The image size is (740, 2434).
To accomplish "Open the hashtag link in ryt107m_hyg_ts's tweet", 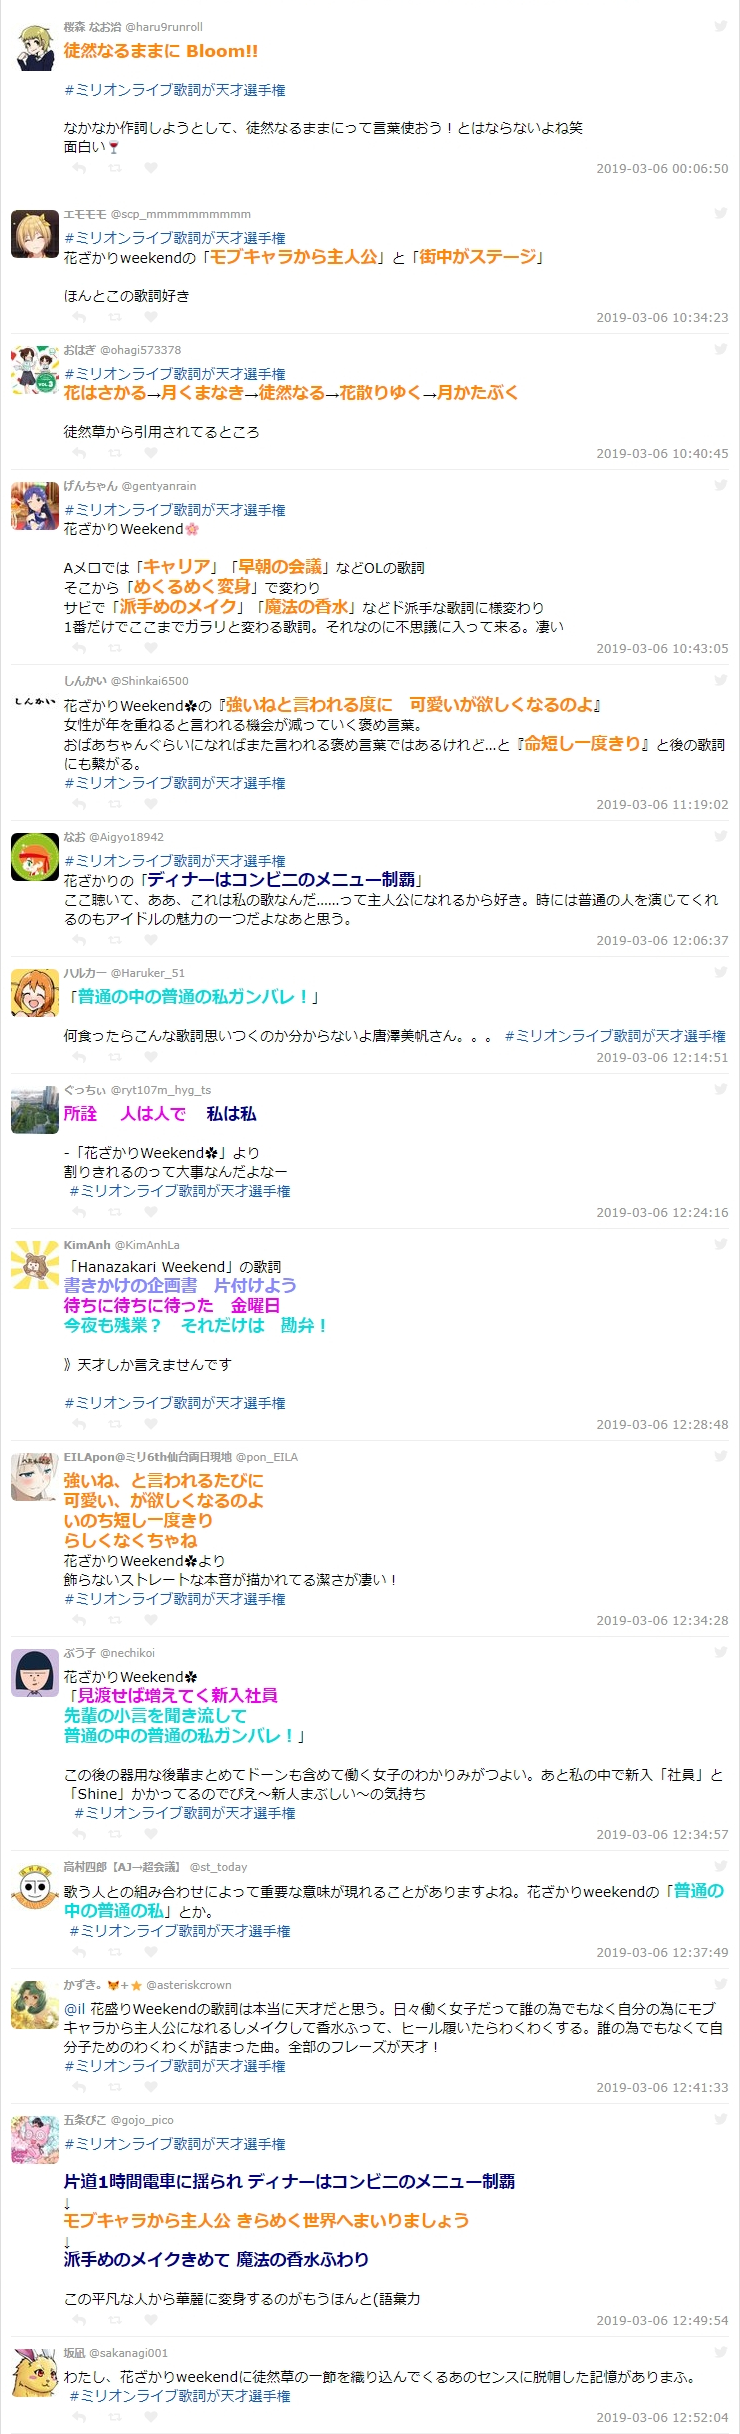I will pyautogui.click(x=180, y=1191).
